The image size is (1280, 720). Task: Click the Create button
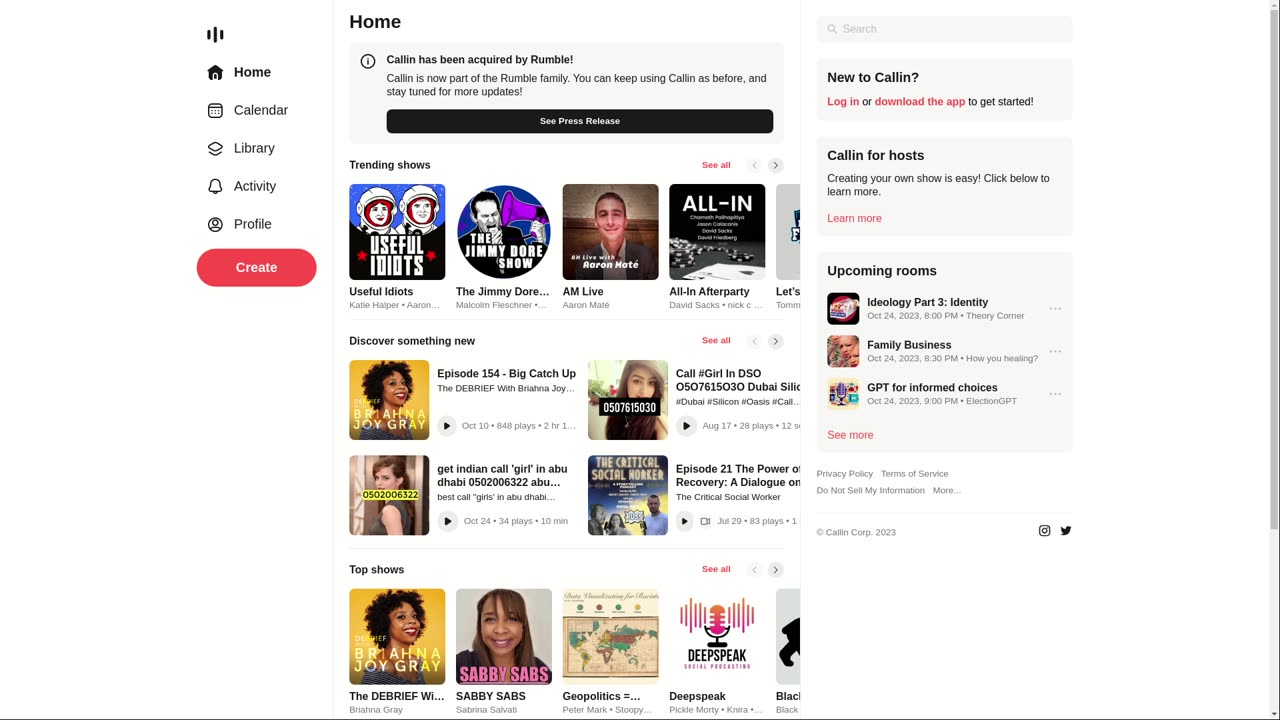(256, 268)
